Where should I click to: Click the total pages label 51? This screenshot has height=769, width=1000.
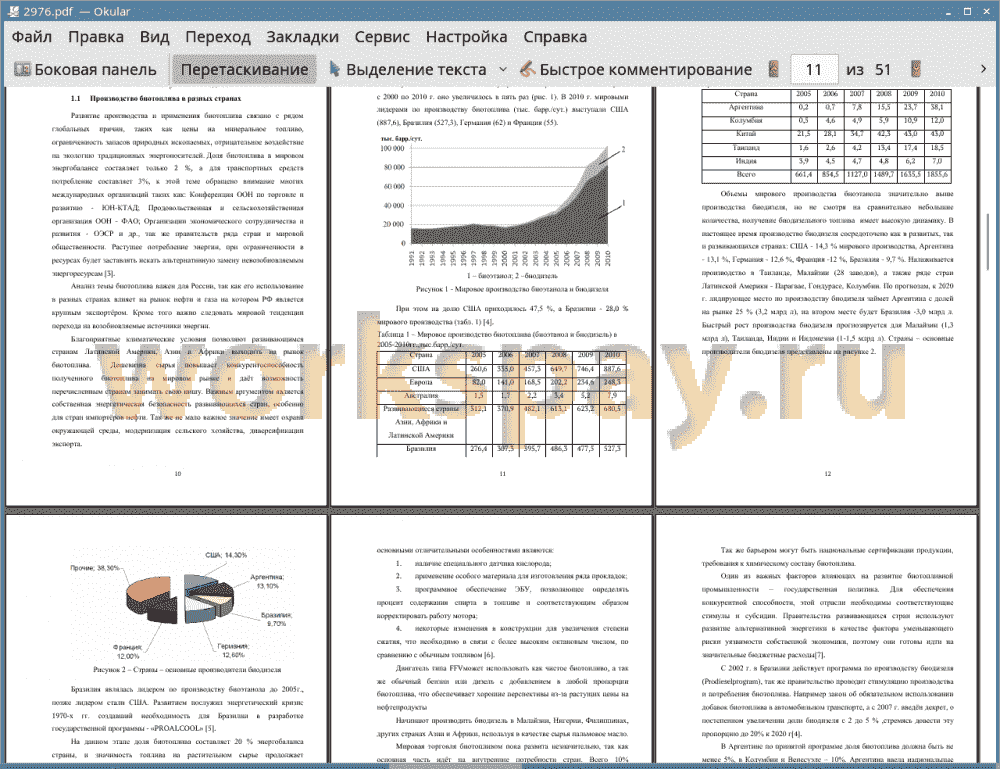coord(883,70)
